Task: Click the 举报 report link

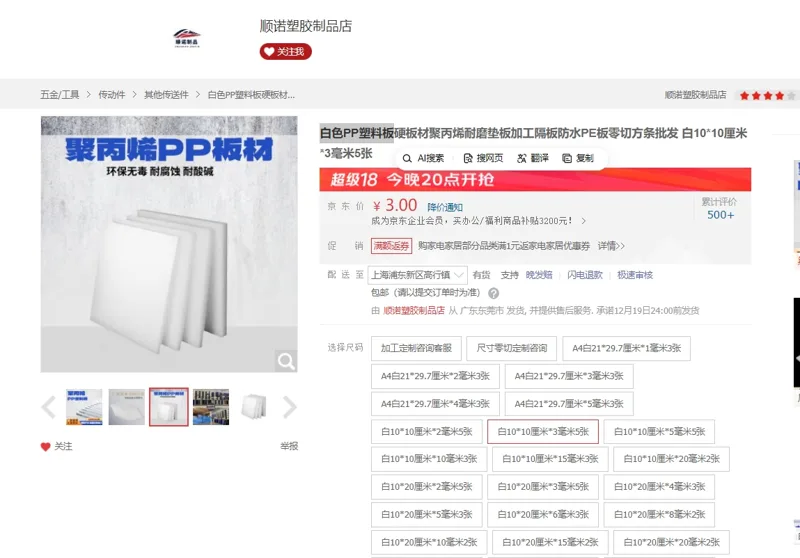Action: pyautogui.click(x=289, y=446)
